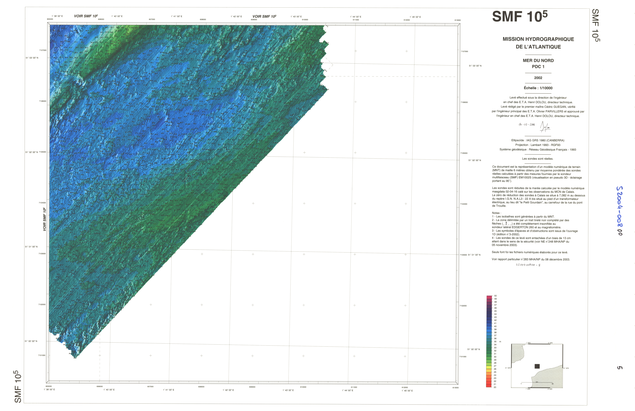Click the VOIR SMF label at top center

tap(266, 17)
